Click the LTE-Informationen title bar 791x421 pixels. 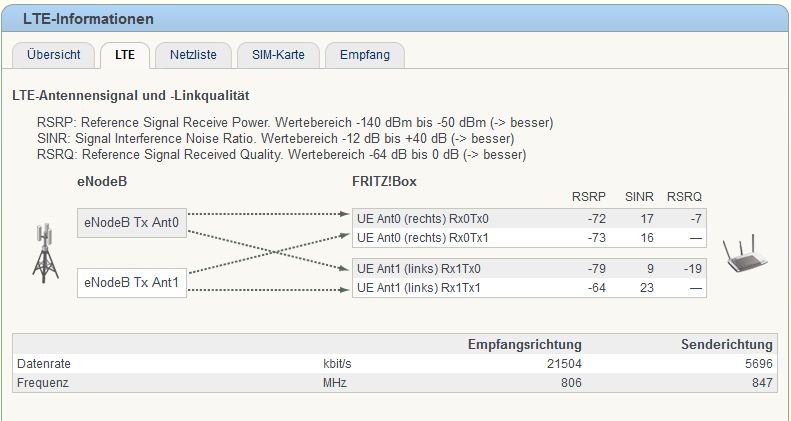pos(396,19)
